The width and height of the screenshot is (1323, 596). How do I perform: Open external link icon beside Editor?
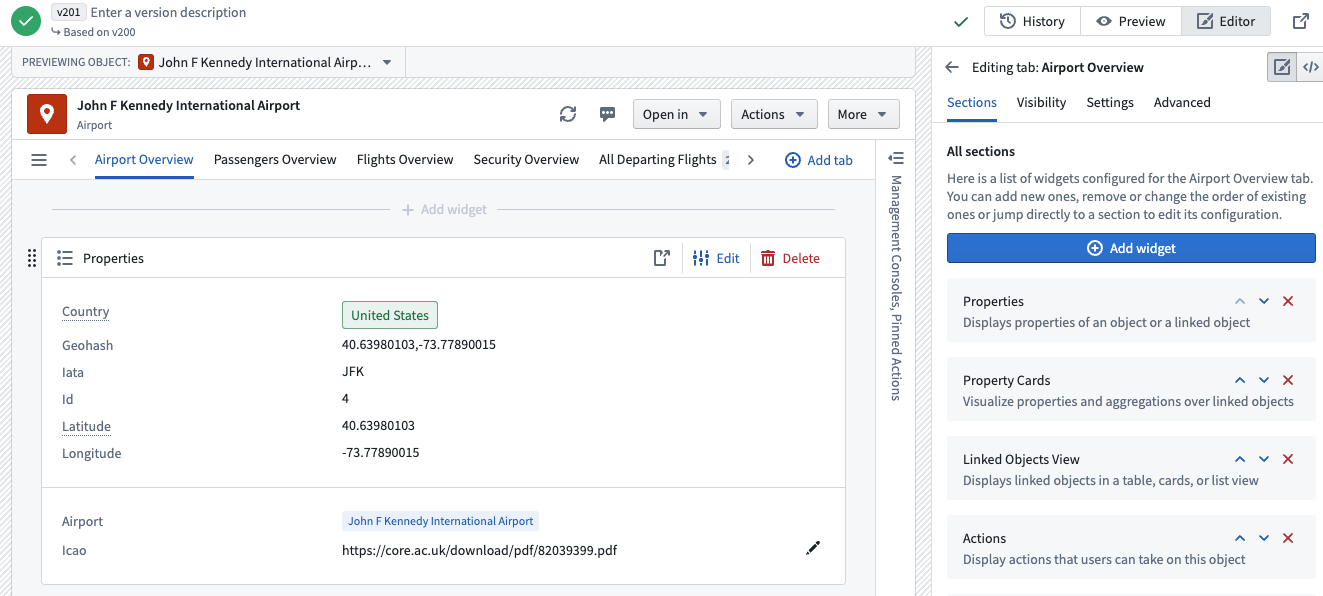1300,21
